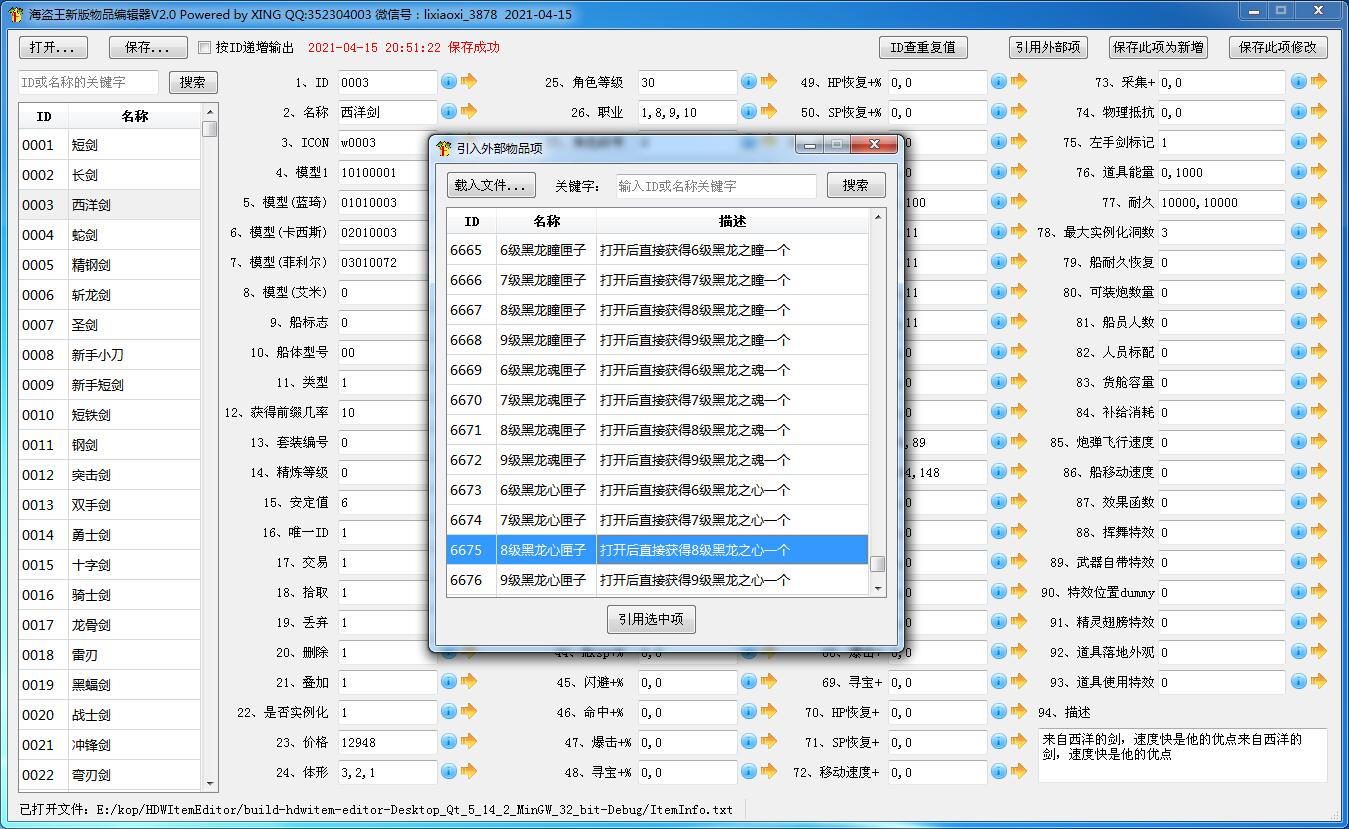Click the orange arrow for 50、SP恢复+%
1349x829 pixels.
click(1019, 112)
